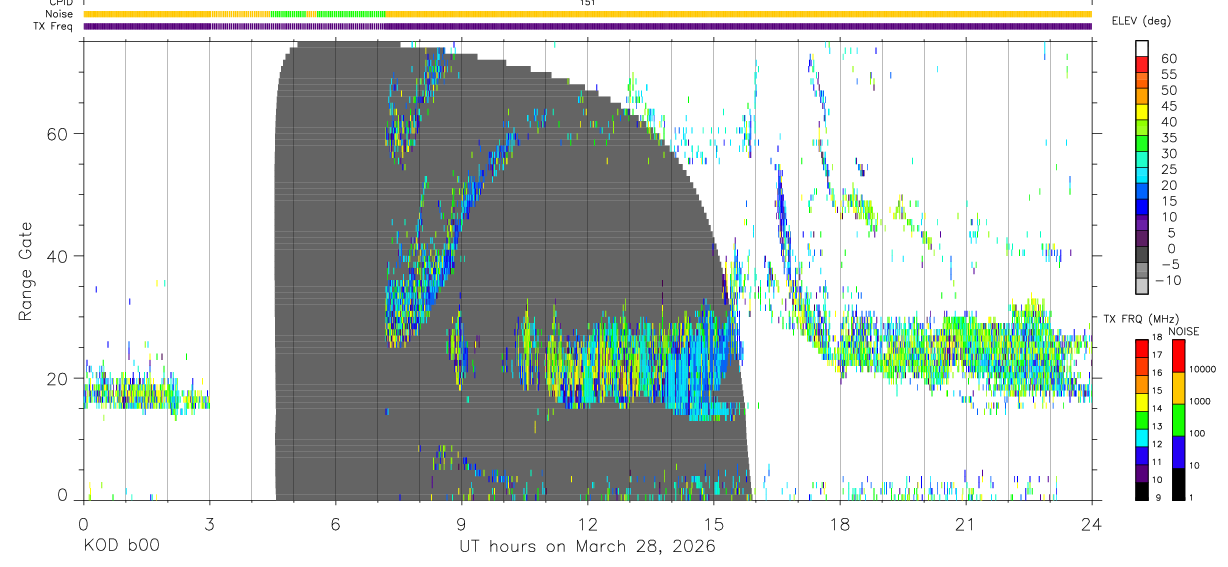Viewport: 1228px width, 567px height.
Task: Click the UT hours axis tick label 24
Action: tap(1091, 524)
